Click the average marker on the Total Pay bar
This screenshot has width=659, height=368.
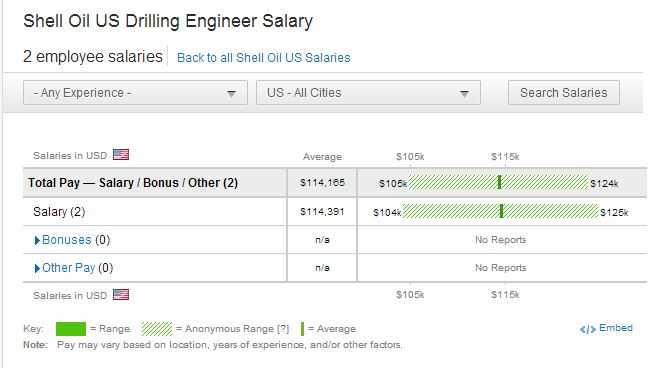coord(499,182)
